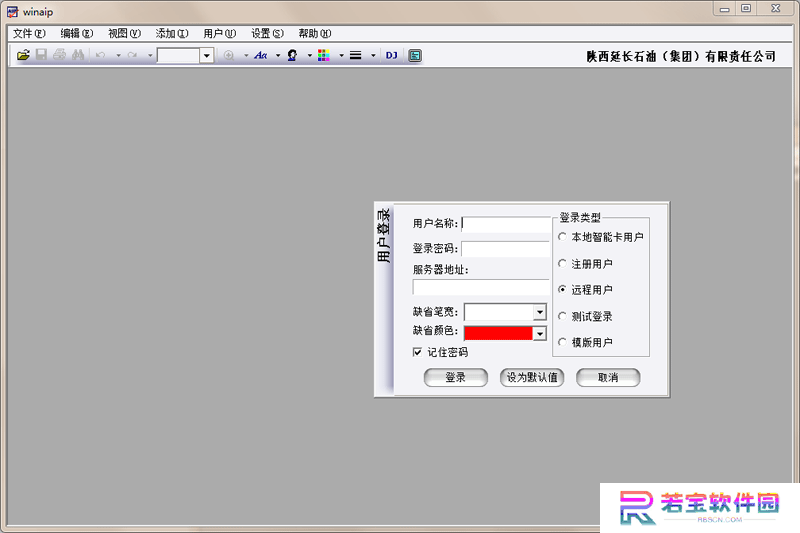Open the 缺省笔宽 dropdown
The width and height of the screenshot is (800, 533).
pyautogui.click(x=539, y=312)
